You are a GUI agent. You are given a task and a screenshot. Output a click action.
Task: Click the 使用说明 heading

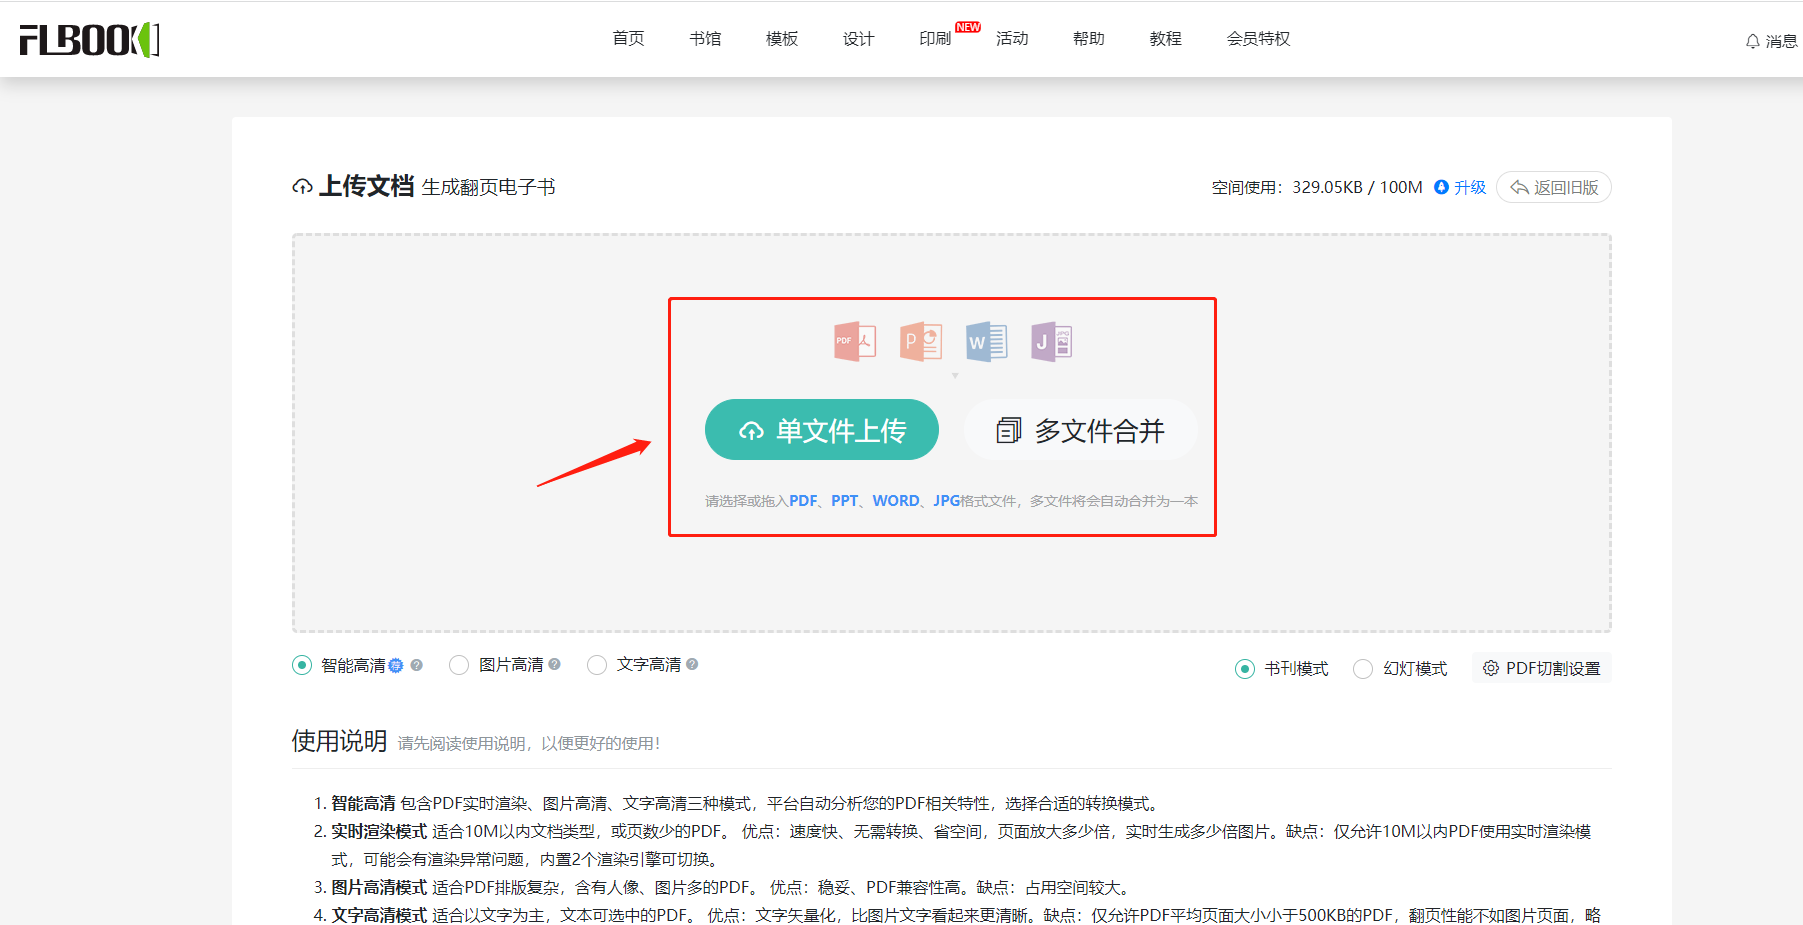[339, 741]
